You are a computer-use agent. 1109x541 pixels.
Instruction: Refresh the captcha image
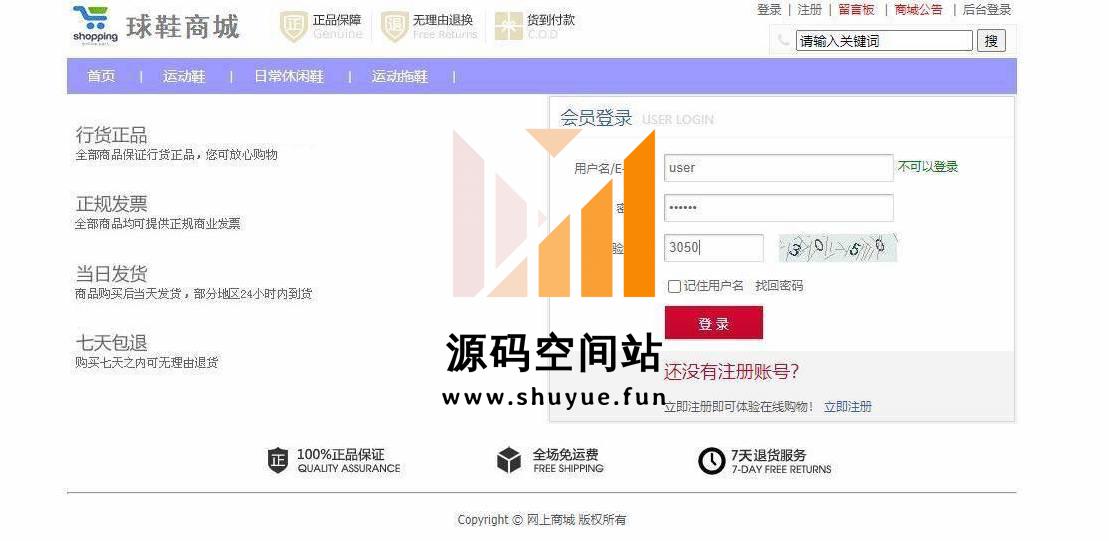tap(837, 248)
